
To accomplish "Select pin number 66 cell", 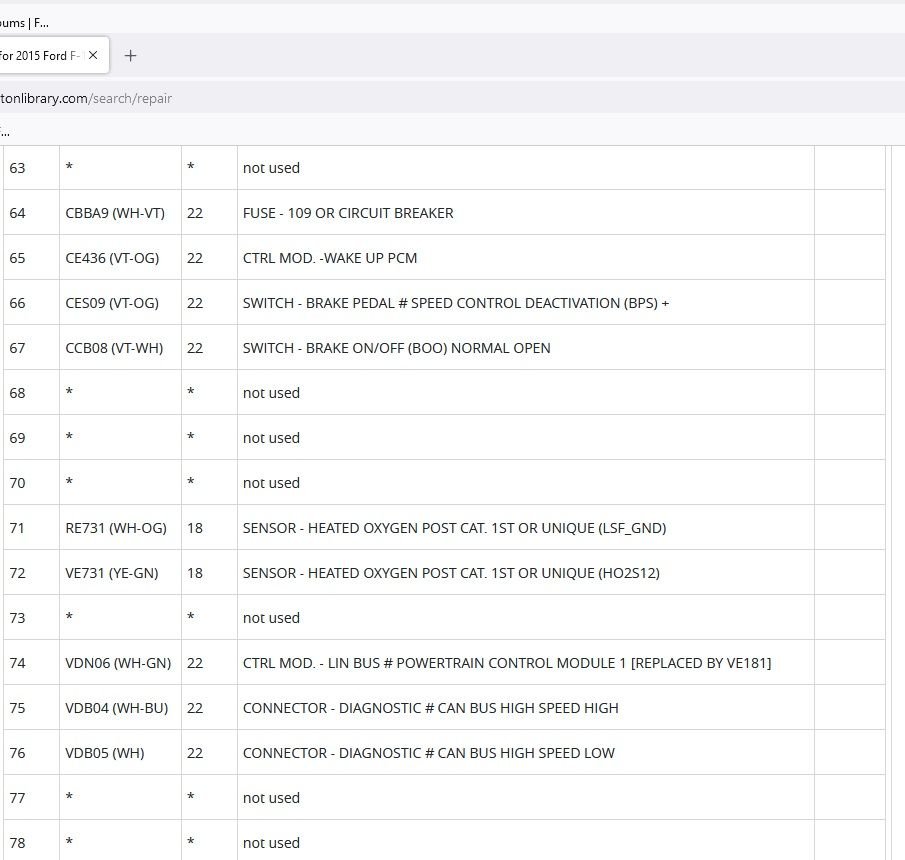I will pos(31,302).
